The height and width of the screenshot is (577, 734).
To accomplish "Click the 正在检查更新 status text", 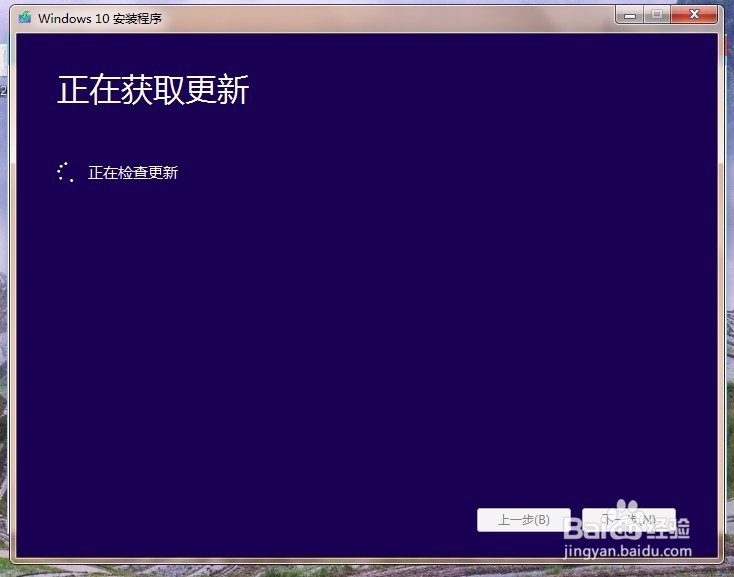I will tap(133, 173).
